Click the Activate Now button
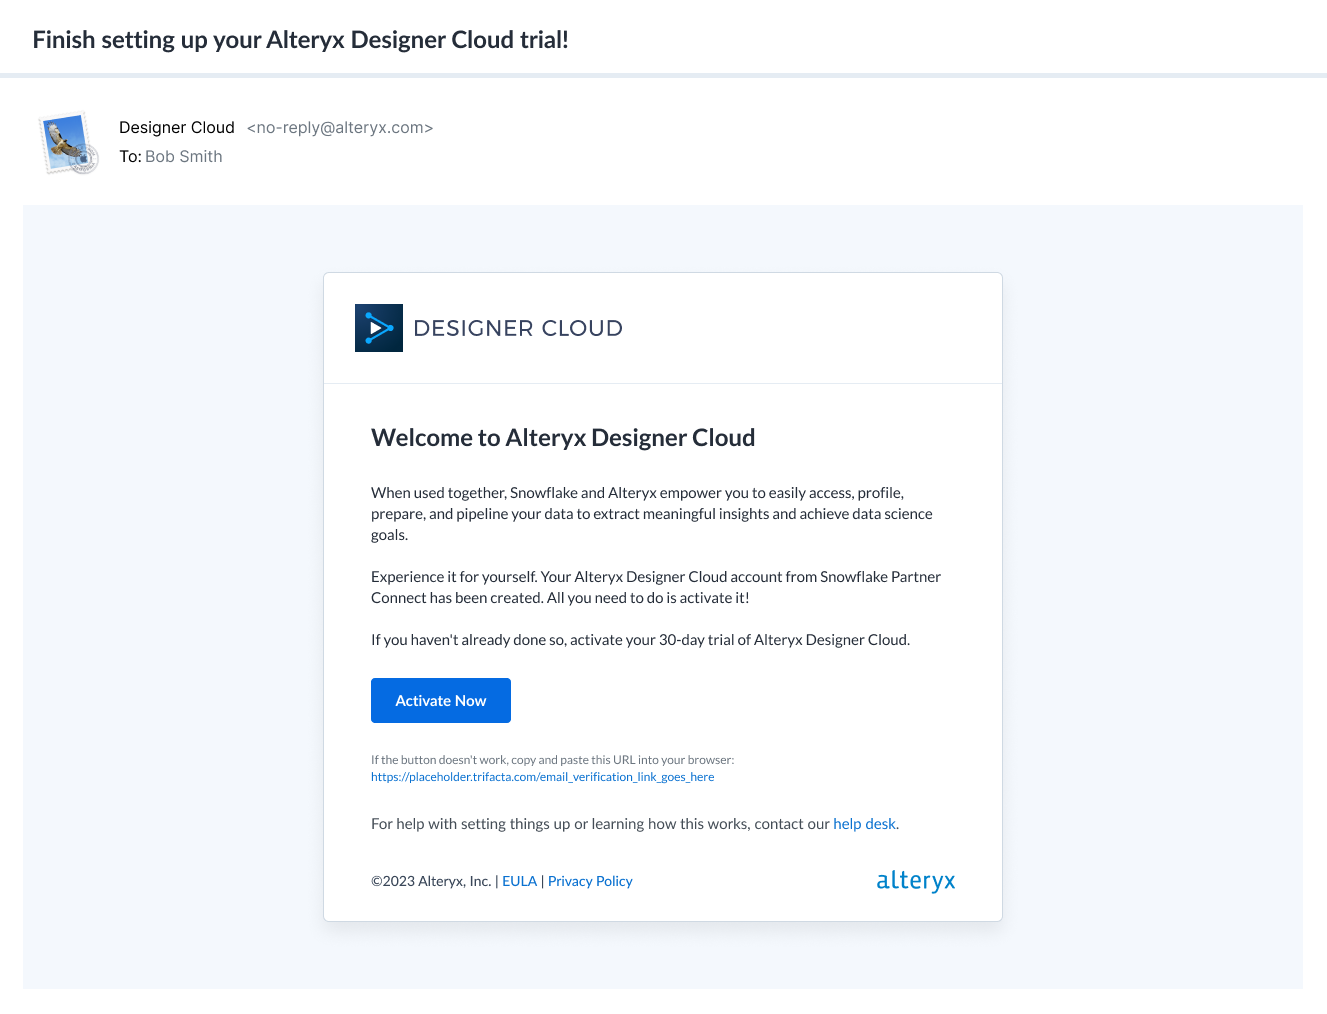Viewport: 1327px width, 1014px height. click(441, 700)
